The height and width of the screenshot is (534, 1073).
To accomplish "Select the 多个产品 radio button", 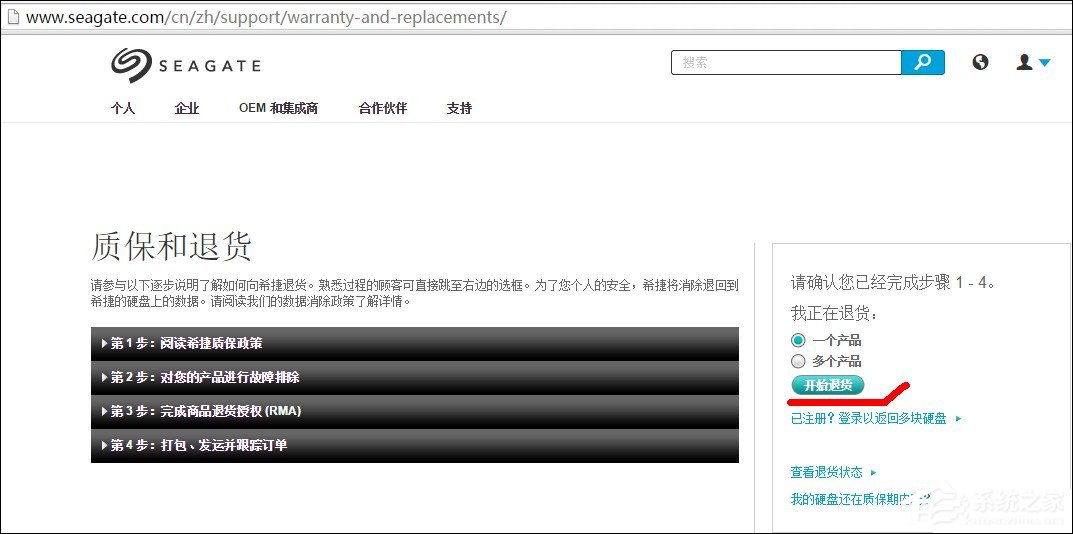I will coord(798,361).
